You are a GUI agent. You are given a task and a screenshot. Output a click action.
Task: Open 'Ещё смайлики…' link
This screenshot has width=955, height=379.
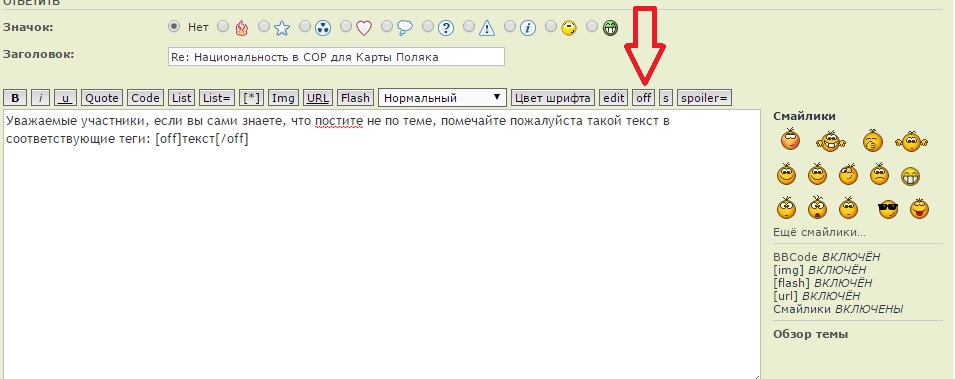tap(819, 232)
